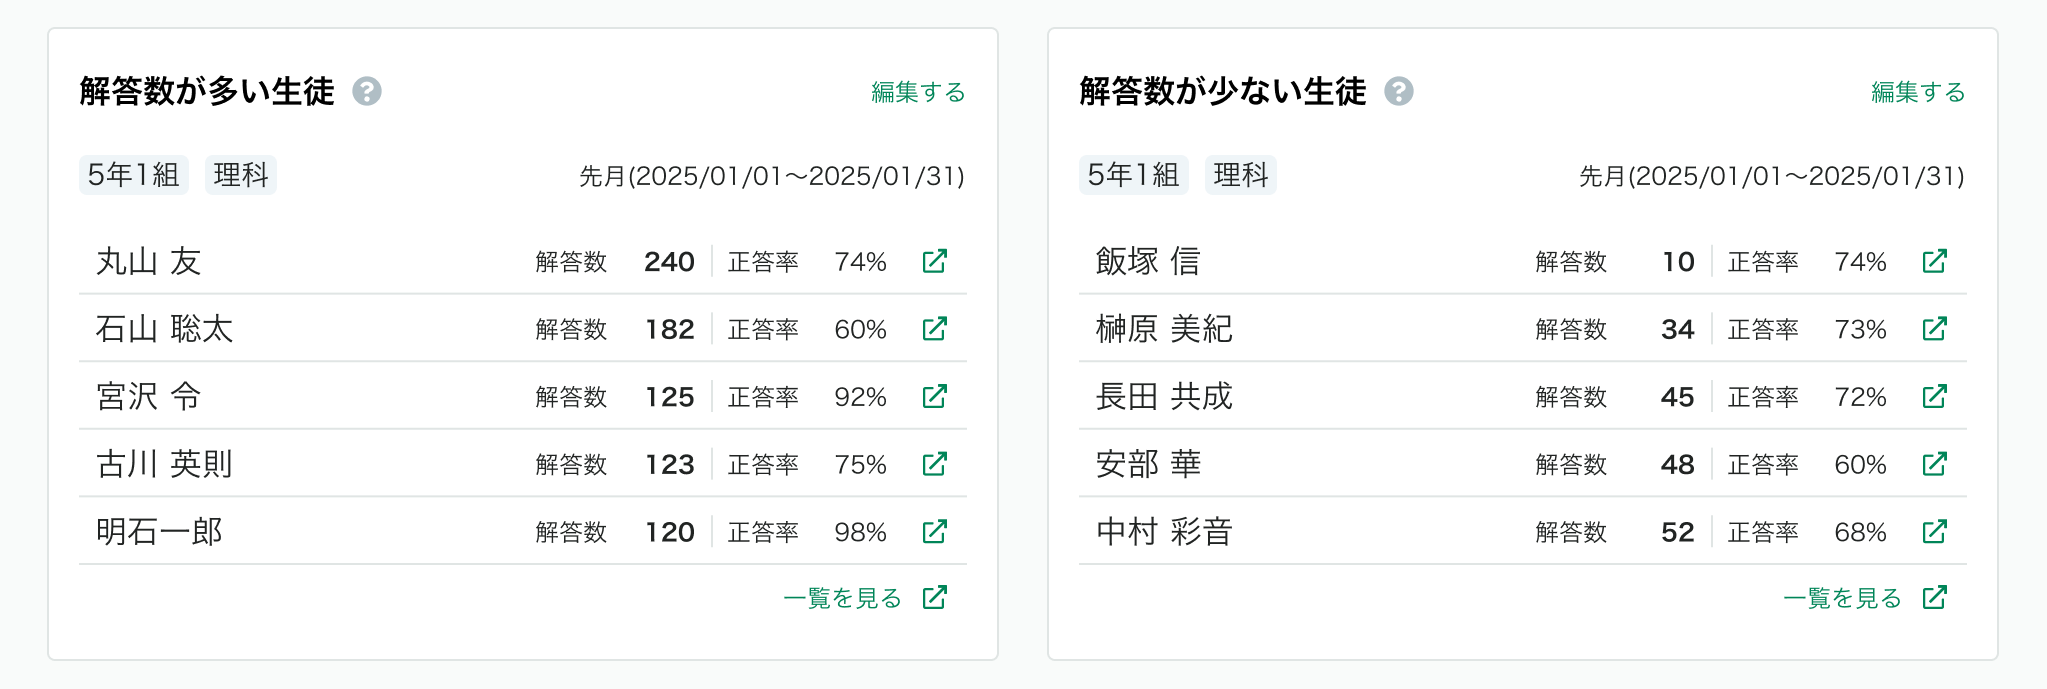This screenshot has height=689, width=2047.
Task: Open external link icon for 石山 聡太
Action: point(934,328)
